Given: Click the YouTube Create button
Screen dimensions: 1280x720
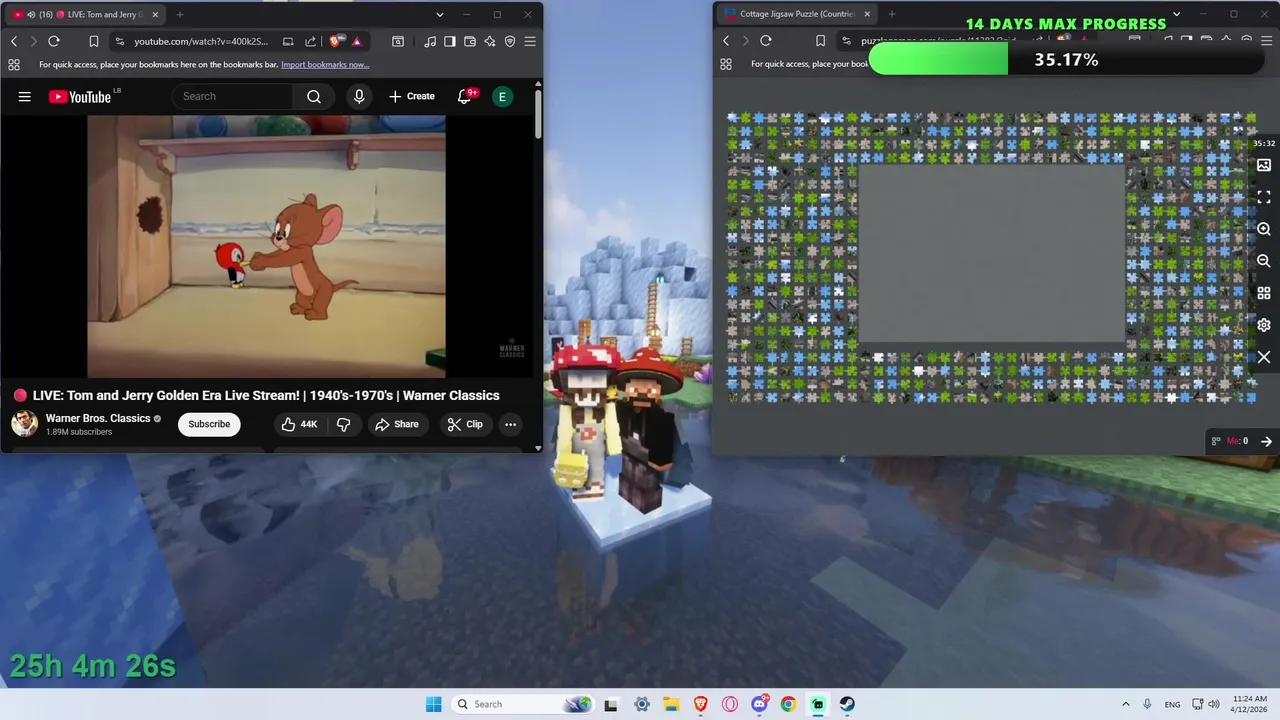Looking at the screenshot, I should (x=412, y=97).
